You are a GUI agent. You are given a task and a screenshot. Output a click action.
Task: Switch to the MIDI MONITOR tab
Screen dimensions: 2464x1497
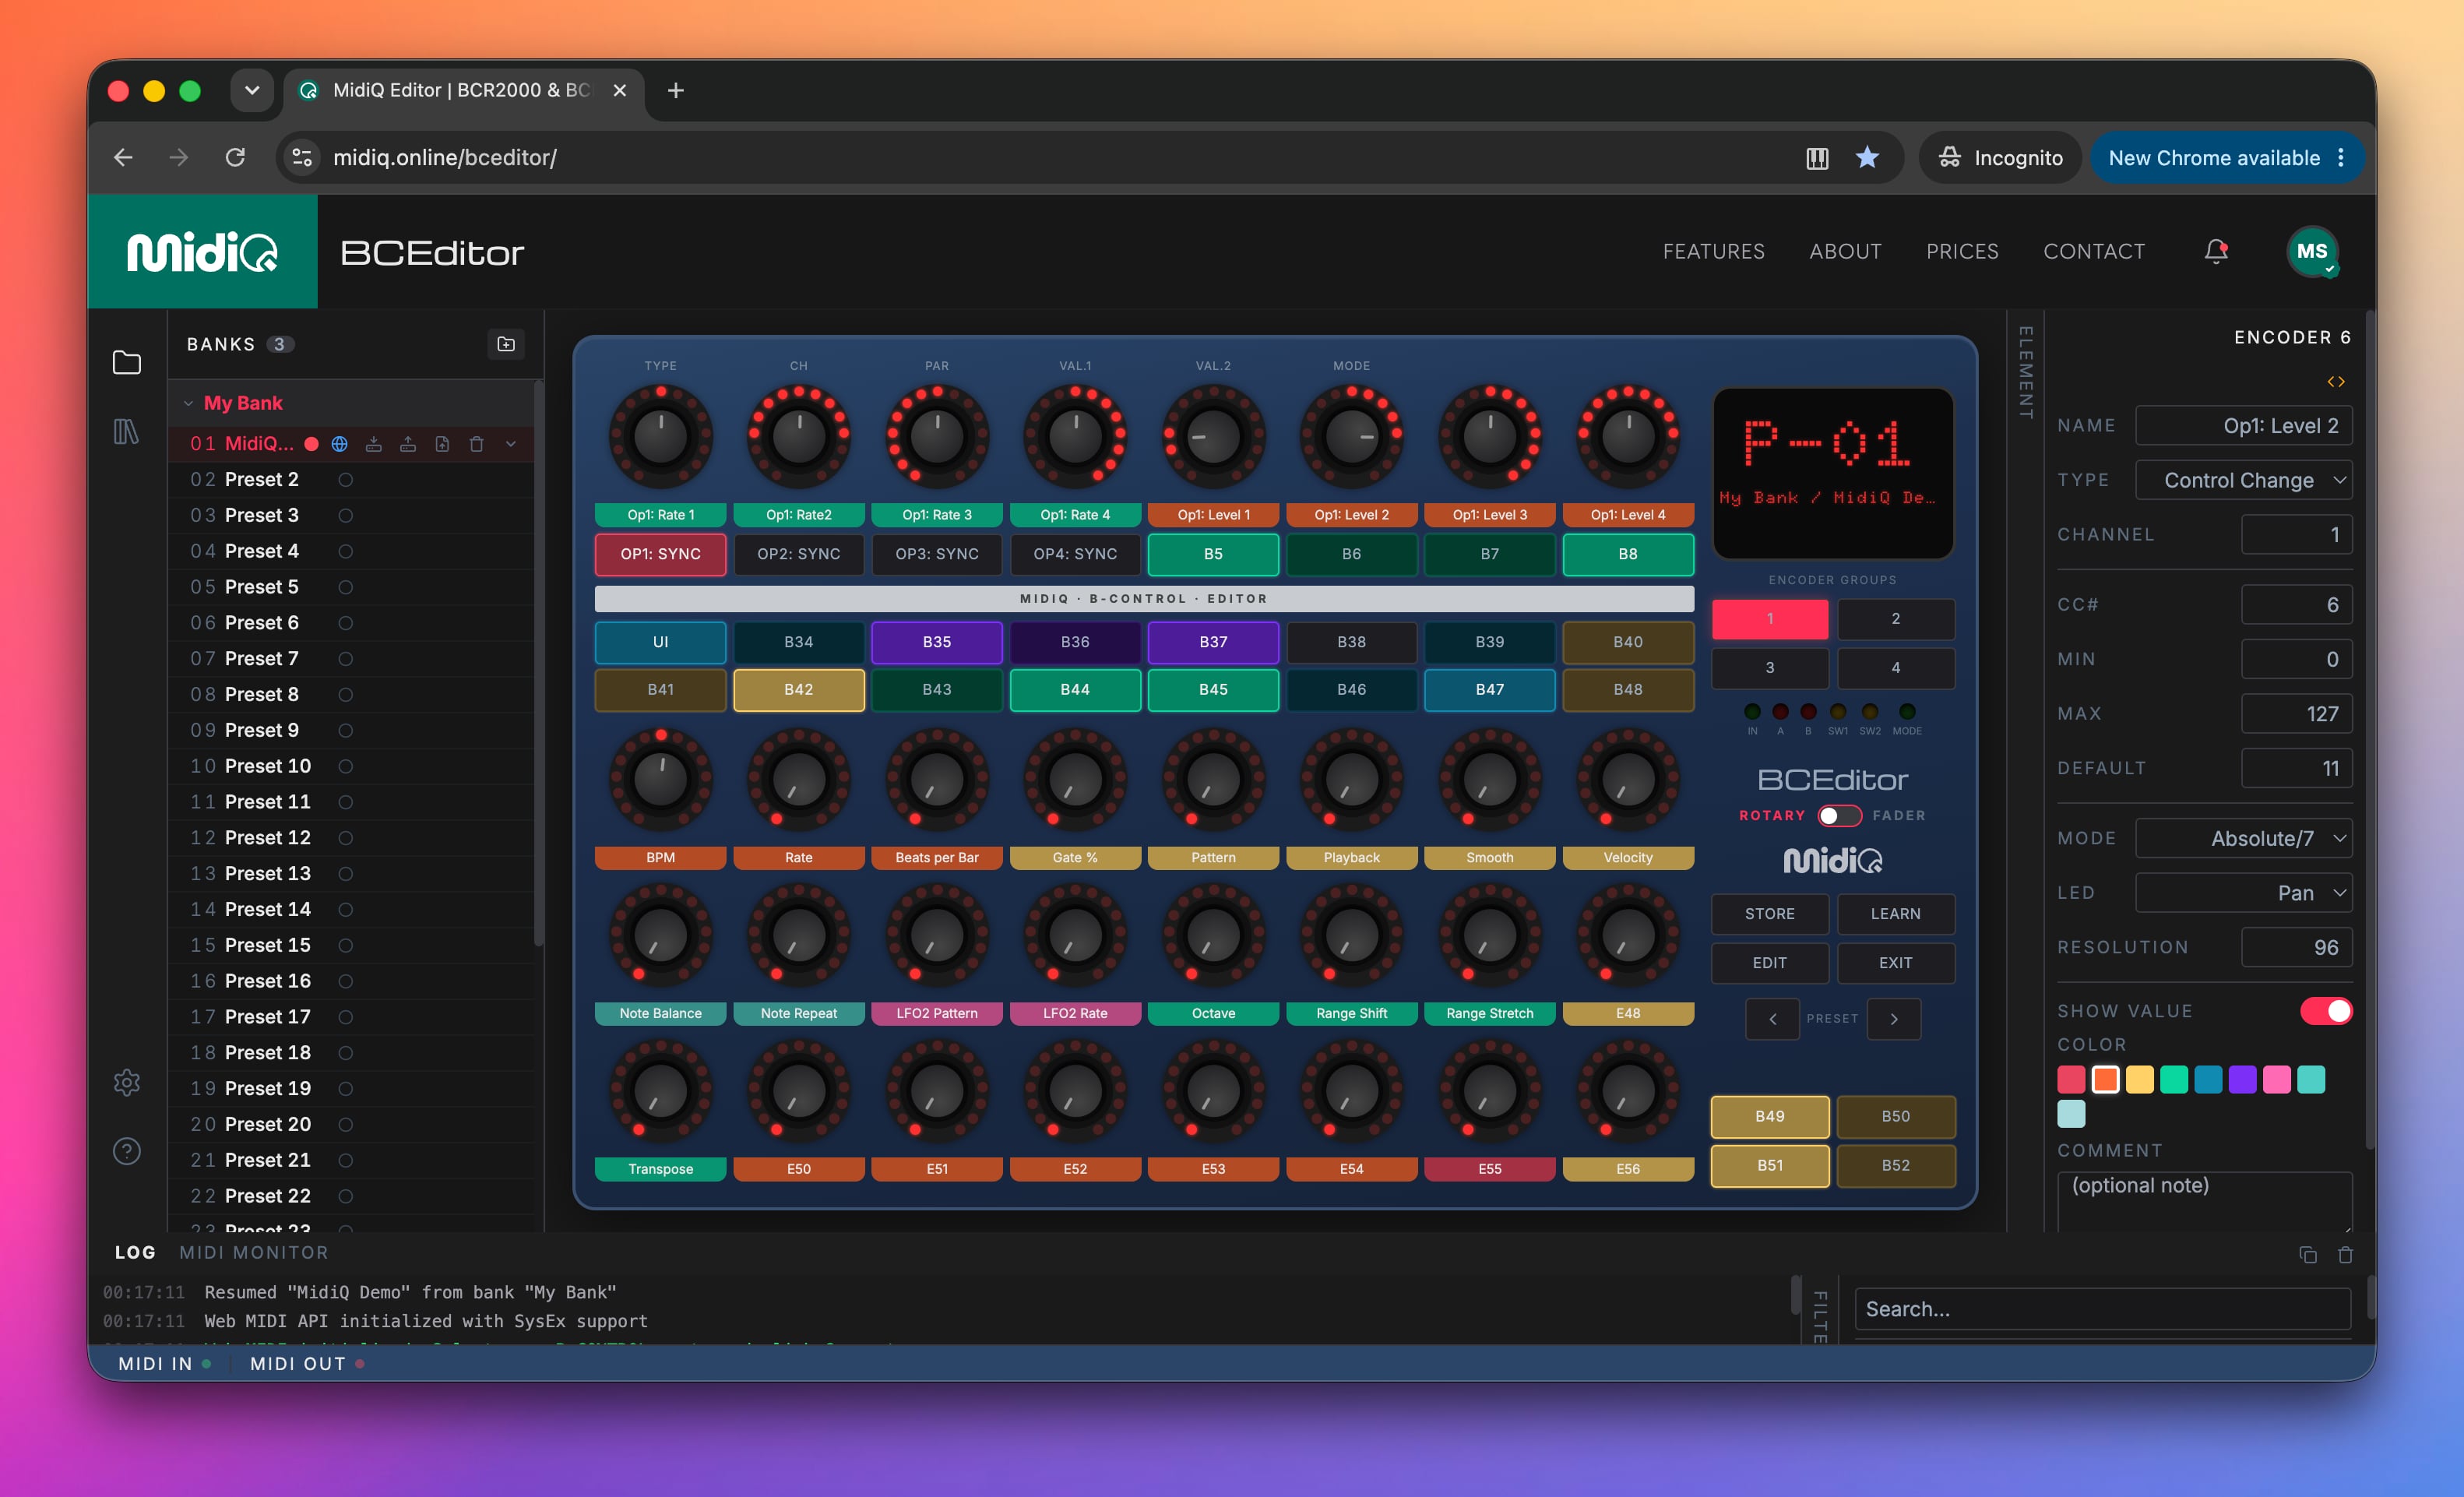(253, 1253)
